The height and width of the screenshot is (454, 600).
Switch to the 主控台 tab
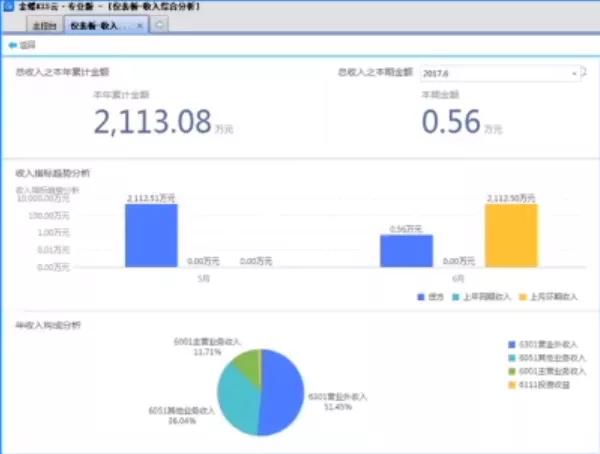click(44, 26)
